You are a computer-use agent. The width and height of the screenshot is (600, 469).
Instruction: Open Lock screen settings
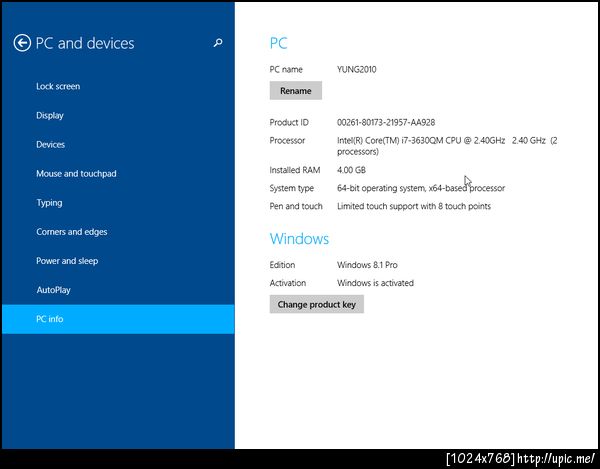pyautogui.click(x=118, y=86)
